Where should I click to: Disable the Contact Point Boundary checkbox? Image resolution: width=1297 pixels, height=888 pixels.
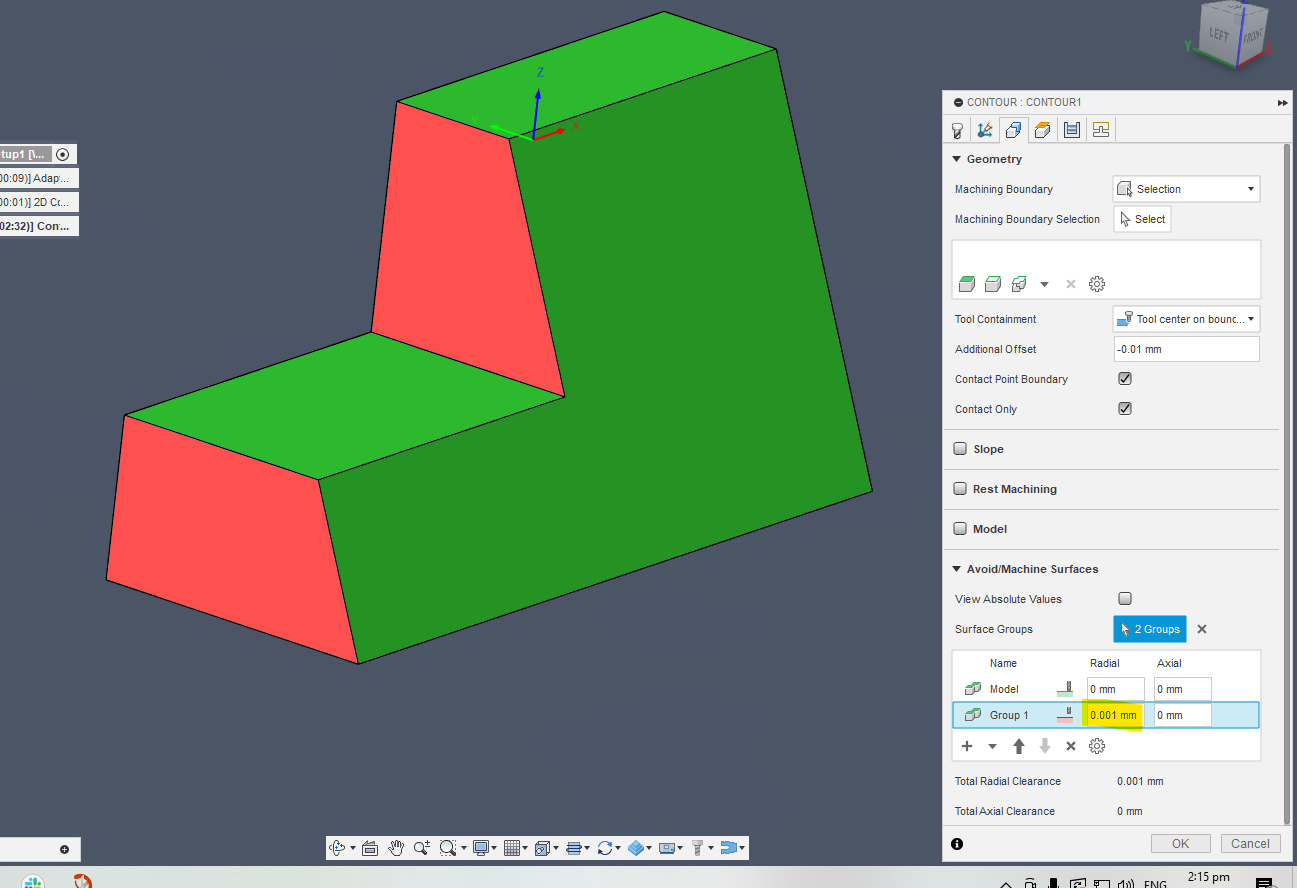coord(1124,378)
